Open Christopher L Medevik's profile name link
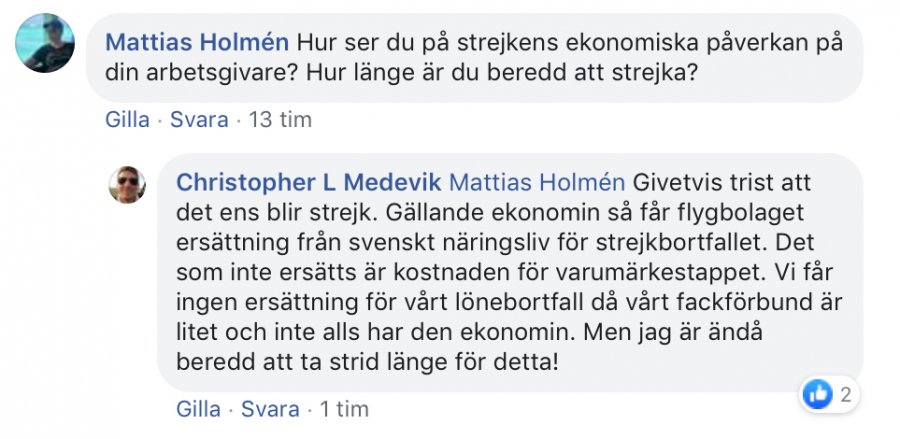The height and width of the screenshot is (439, 900). point(308,184)
